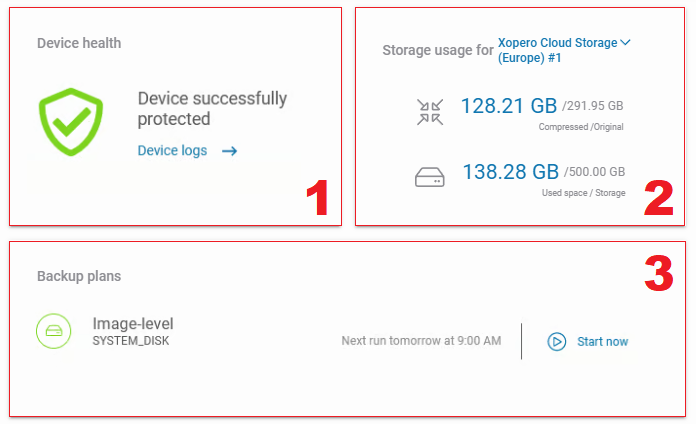Click the Storage usage for label
Viewport: 696px width, 424px height.
pos(438,50)
